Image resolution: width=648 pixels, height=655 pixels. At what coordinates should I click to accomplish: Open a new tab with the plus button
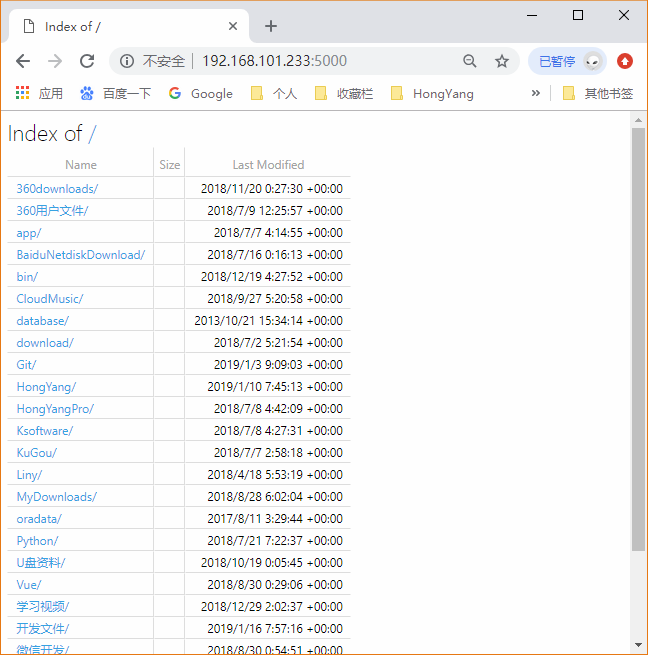(x=271, y=26)
